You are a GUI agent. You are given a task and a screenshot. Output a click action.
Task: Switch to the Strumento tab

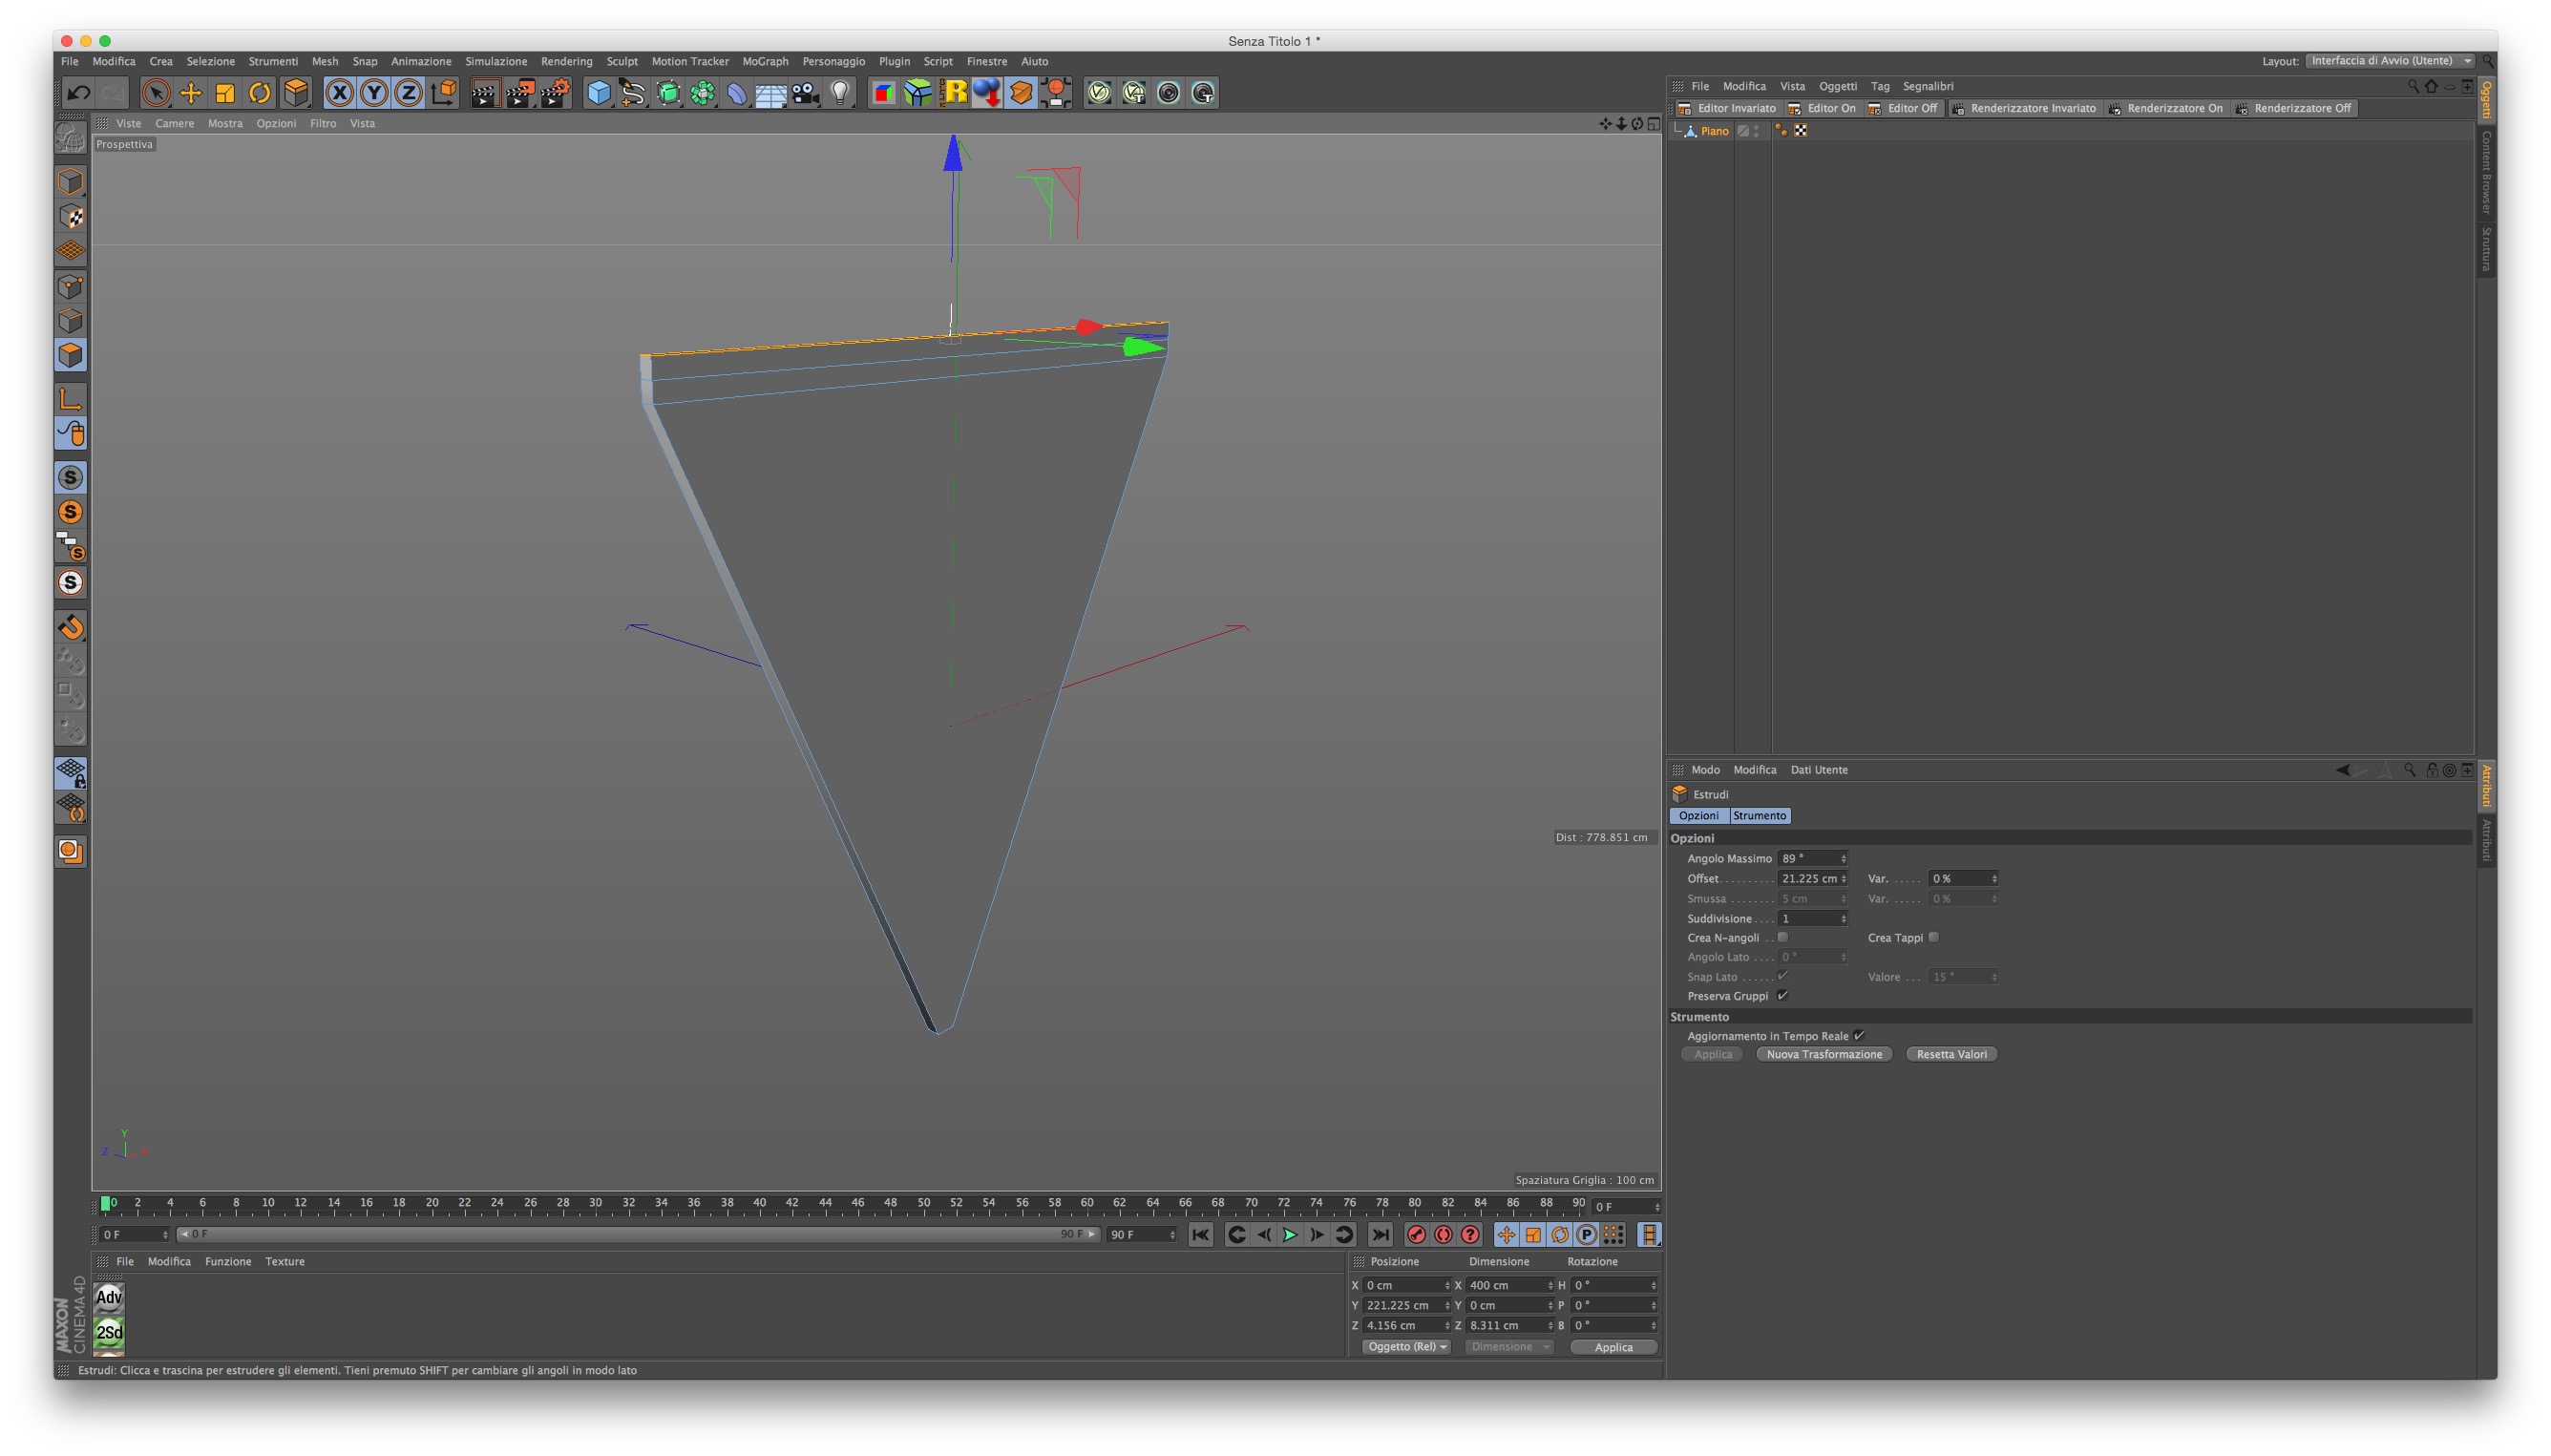(x=1759, y=815)
